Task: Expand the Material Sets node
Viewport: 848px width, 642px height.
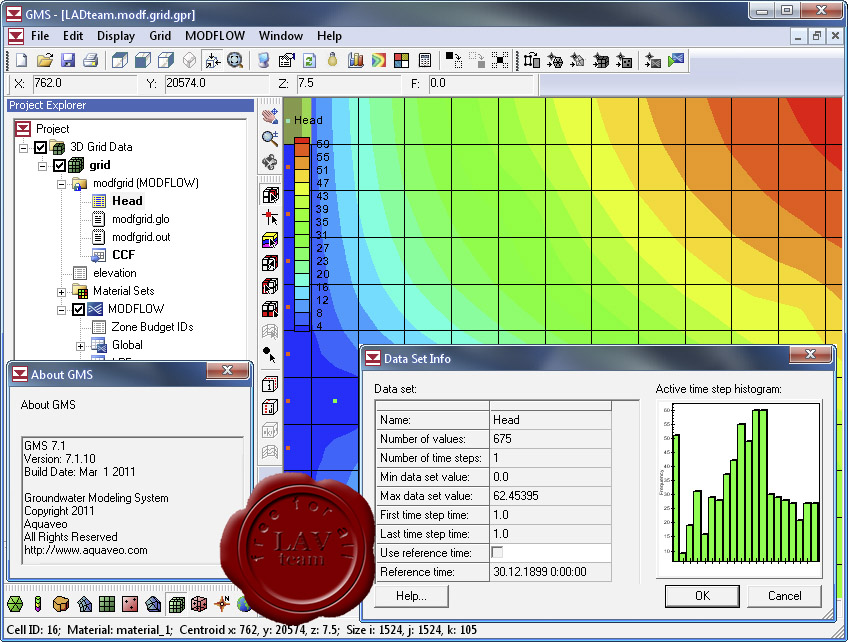Action: pos(62,292)
